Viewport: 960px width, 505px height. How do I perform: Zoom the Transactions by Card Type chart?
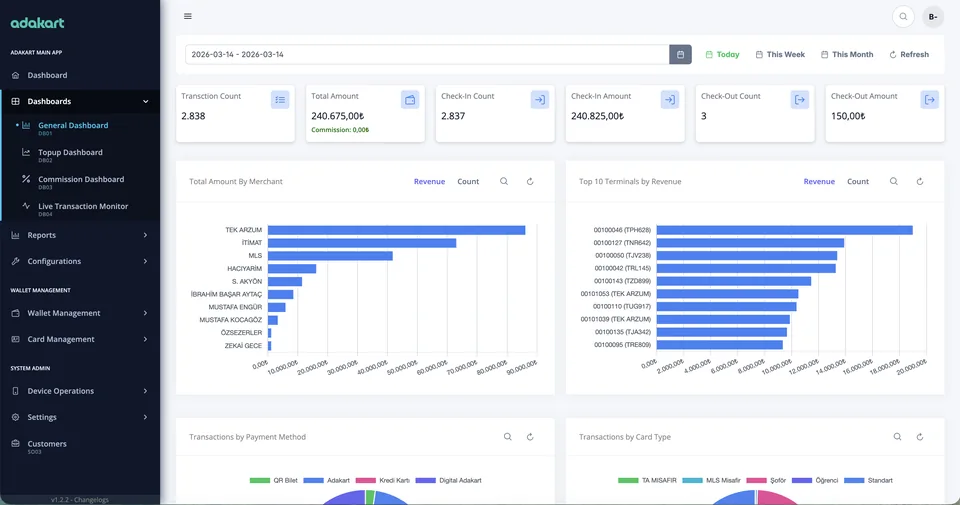[897, 436]
